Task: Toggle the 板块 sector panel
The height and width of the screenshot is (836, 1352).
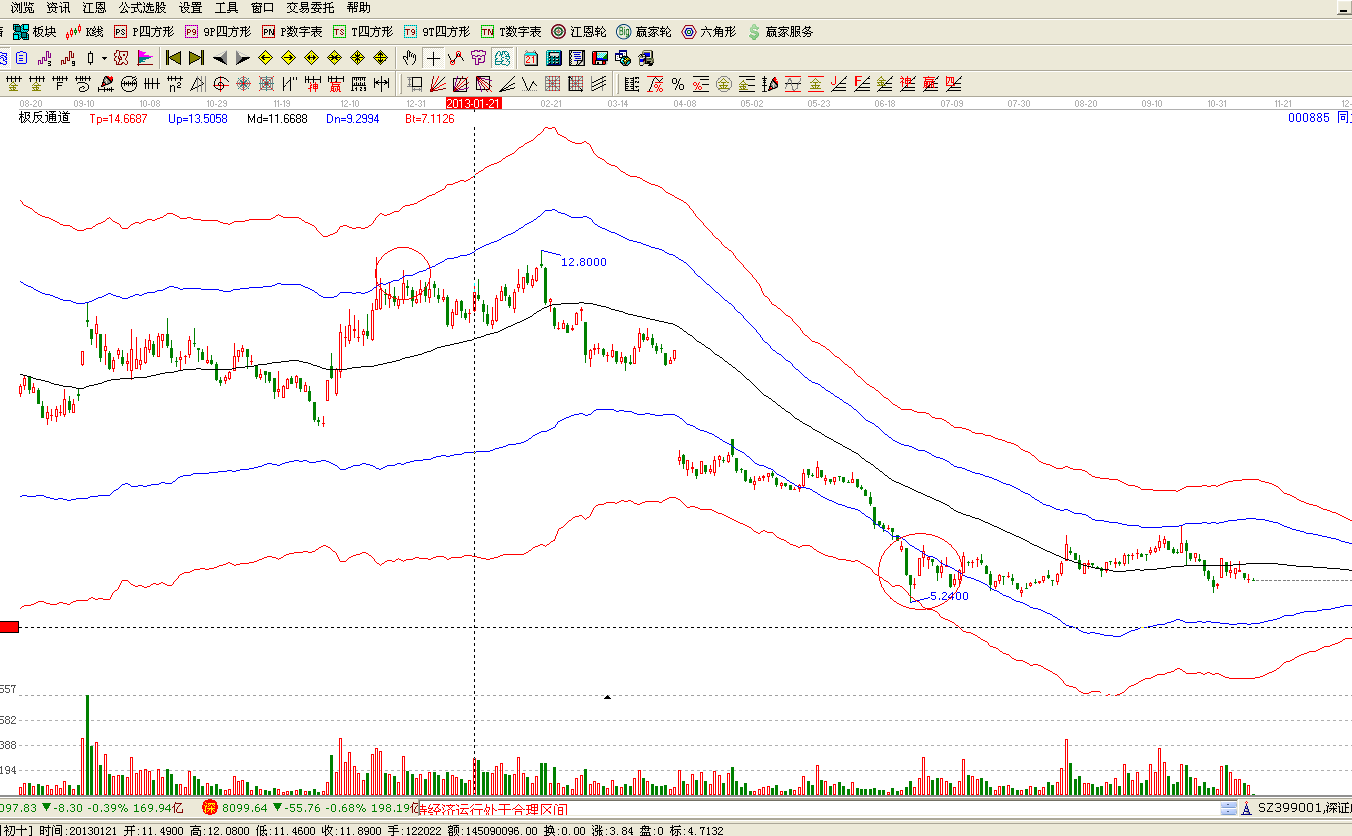Action: click(35, 32)
